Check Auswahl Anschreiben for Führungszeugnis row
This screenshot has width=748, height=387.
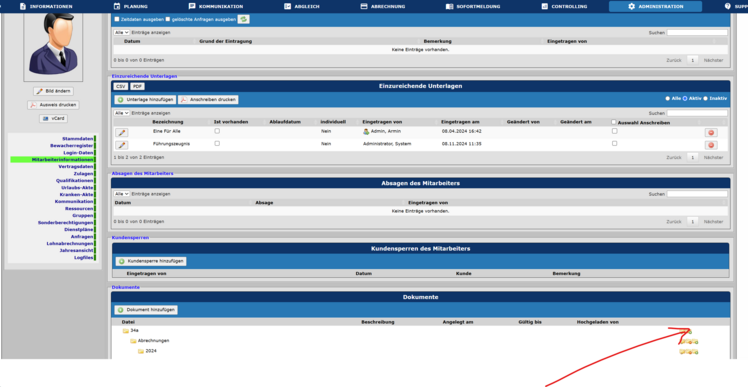point(614,143)
